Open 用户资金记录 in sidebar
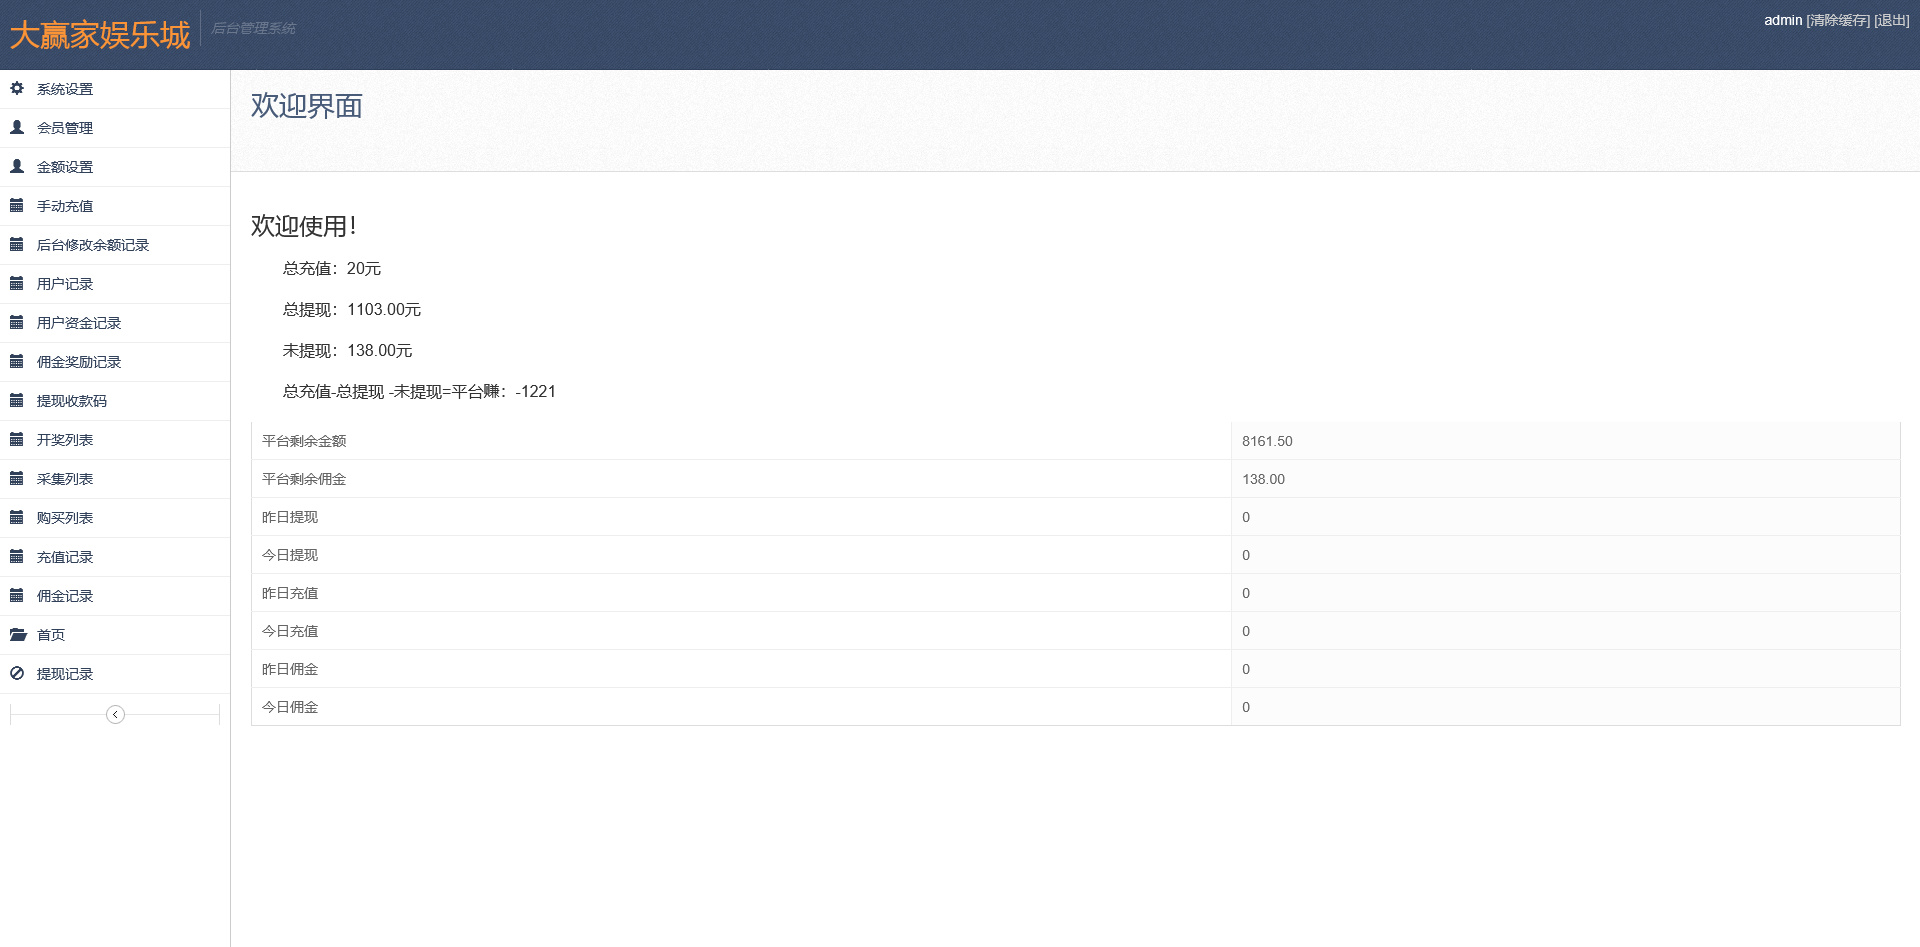This screenshot has height=947, width=1920. (115, 323)
